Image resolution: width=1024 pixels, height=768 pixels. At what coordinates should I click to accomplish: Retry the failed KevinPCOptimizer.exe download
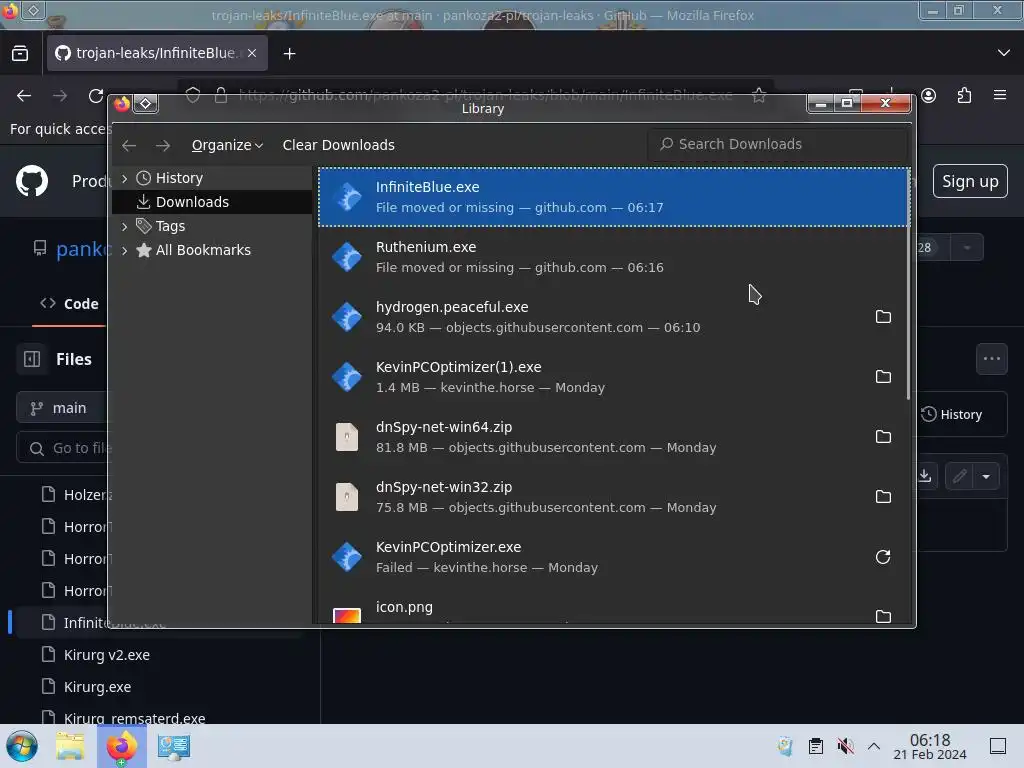coord(883,557)
